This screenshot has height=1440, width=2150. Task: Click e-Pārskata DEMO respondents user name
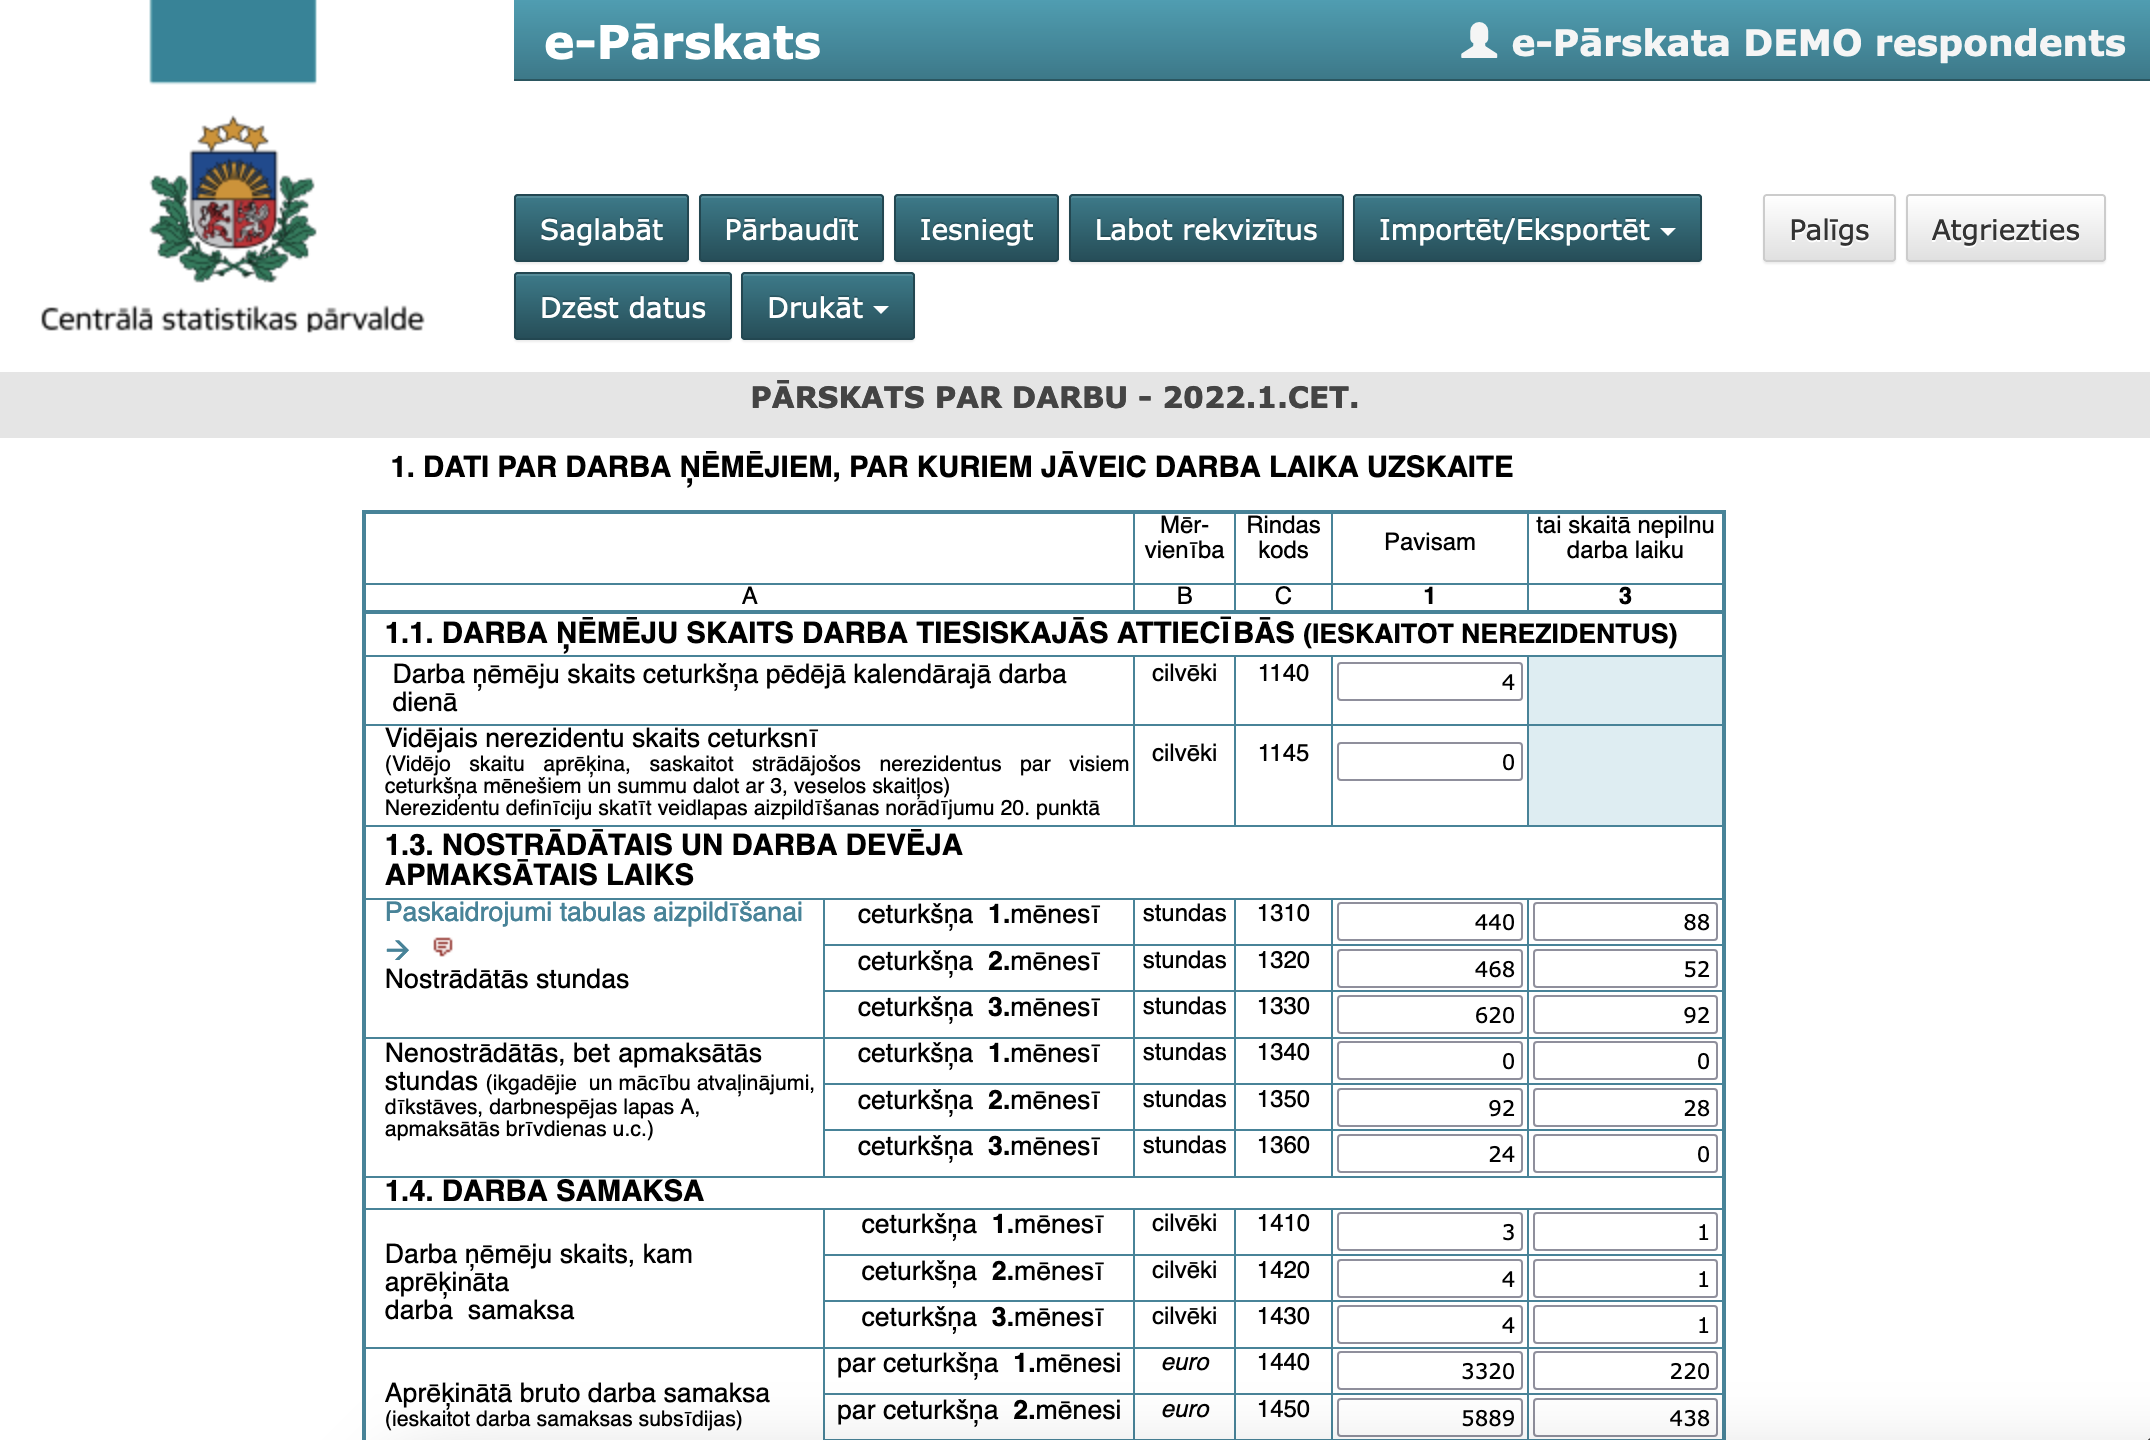pyautogui.click(x=1817, y=43)
